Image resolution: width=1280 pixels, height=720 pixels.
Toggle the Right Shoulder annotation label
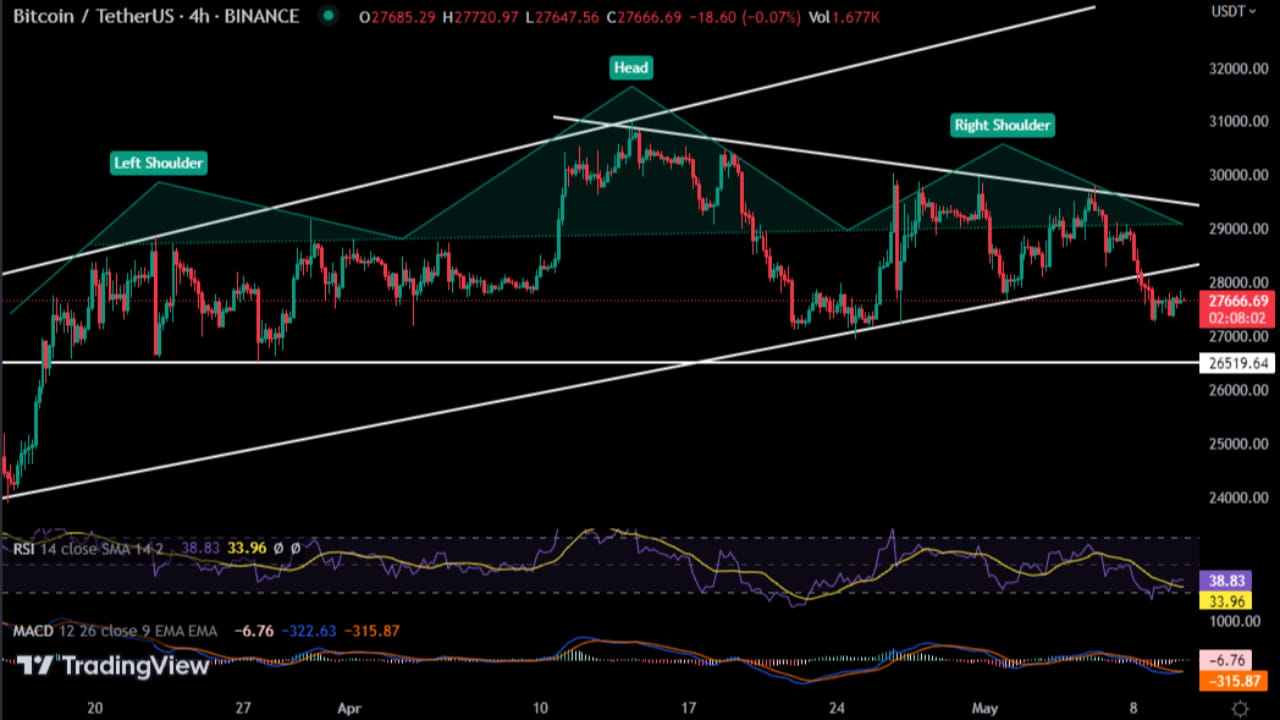[x=1002, y=125]
